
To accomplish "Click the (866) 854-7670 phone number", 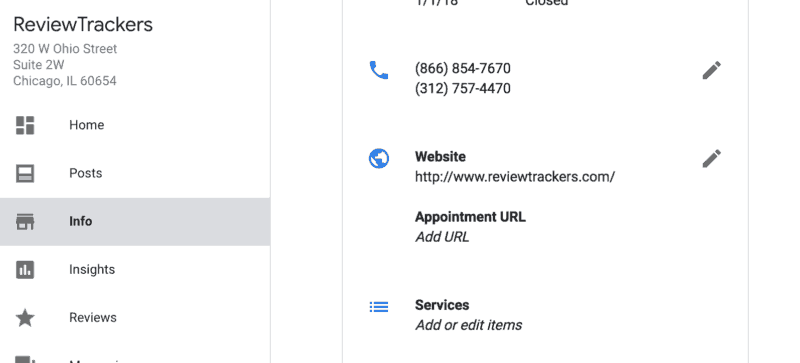I will click(x=463, y=68).
